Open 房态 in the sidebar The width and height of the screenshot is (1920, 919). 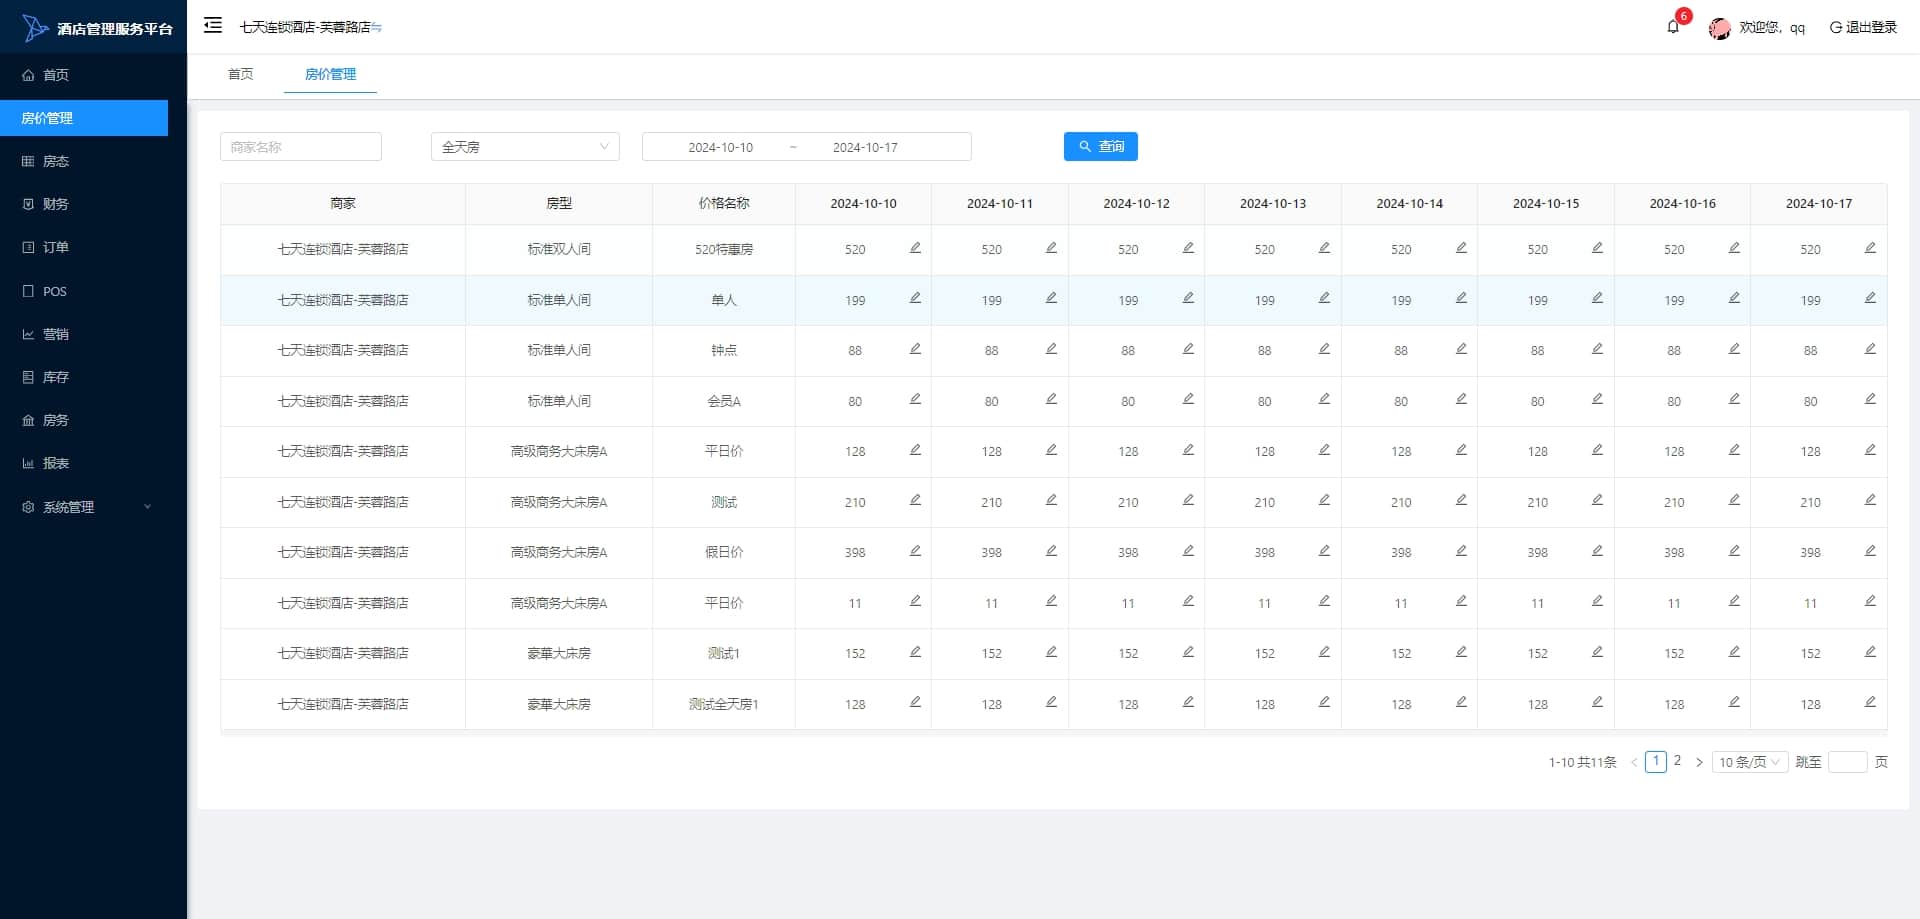(84, 161)
